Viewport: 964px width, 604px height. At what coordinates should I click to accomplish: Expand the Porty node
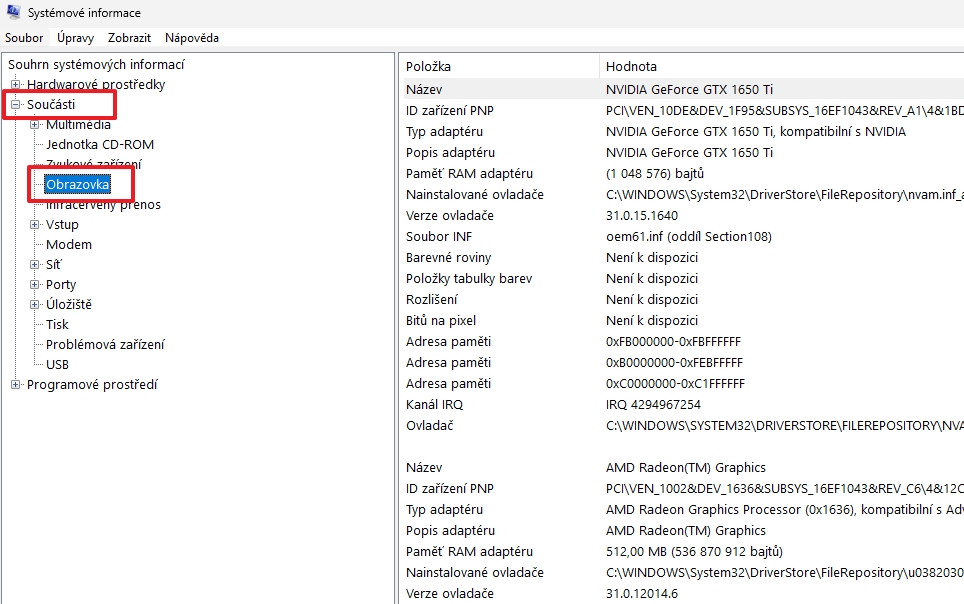[x=34, y=284]
